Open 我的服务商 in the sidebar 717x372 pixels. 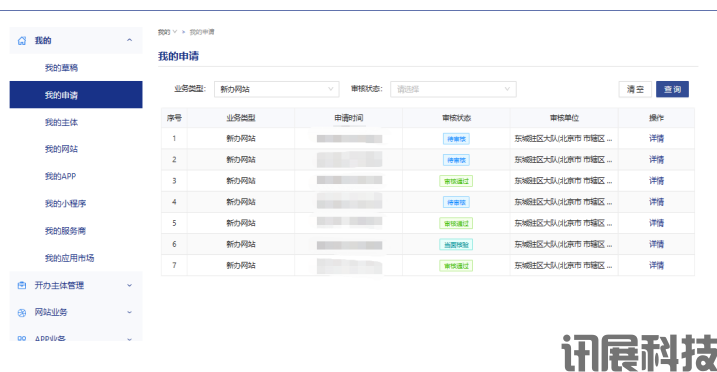pyautogui.click(x=65, y=231)
